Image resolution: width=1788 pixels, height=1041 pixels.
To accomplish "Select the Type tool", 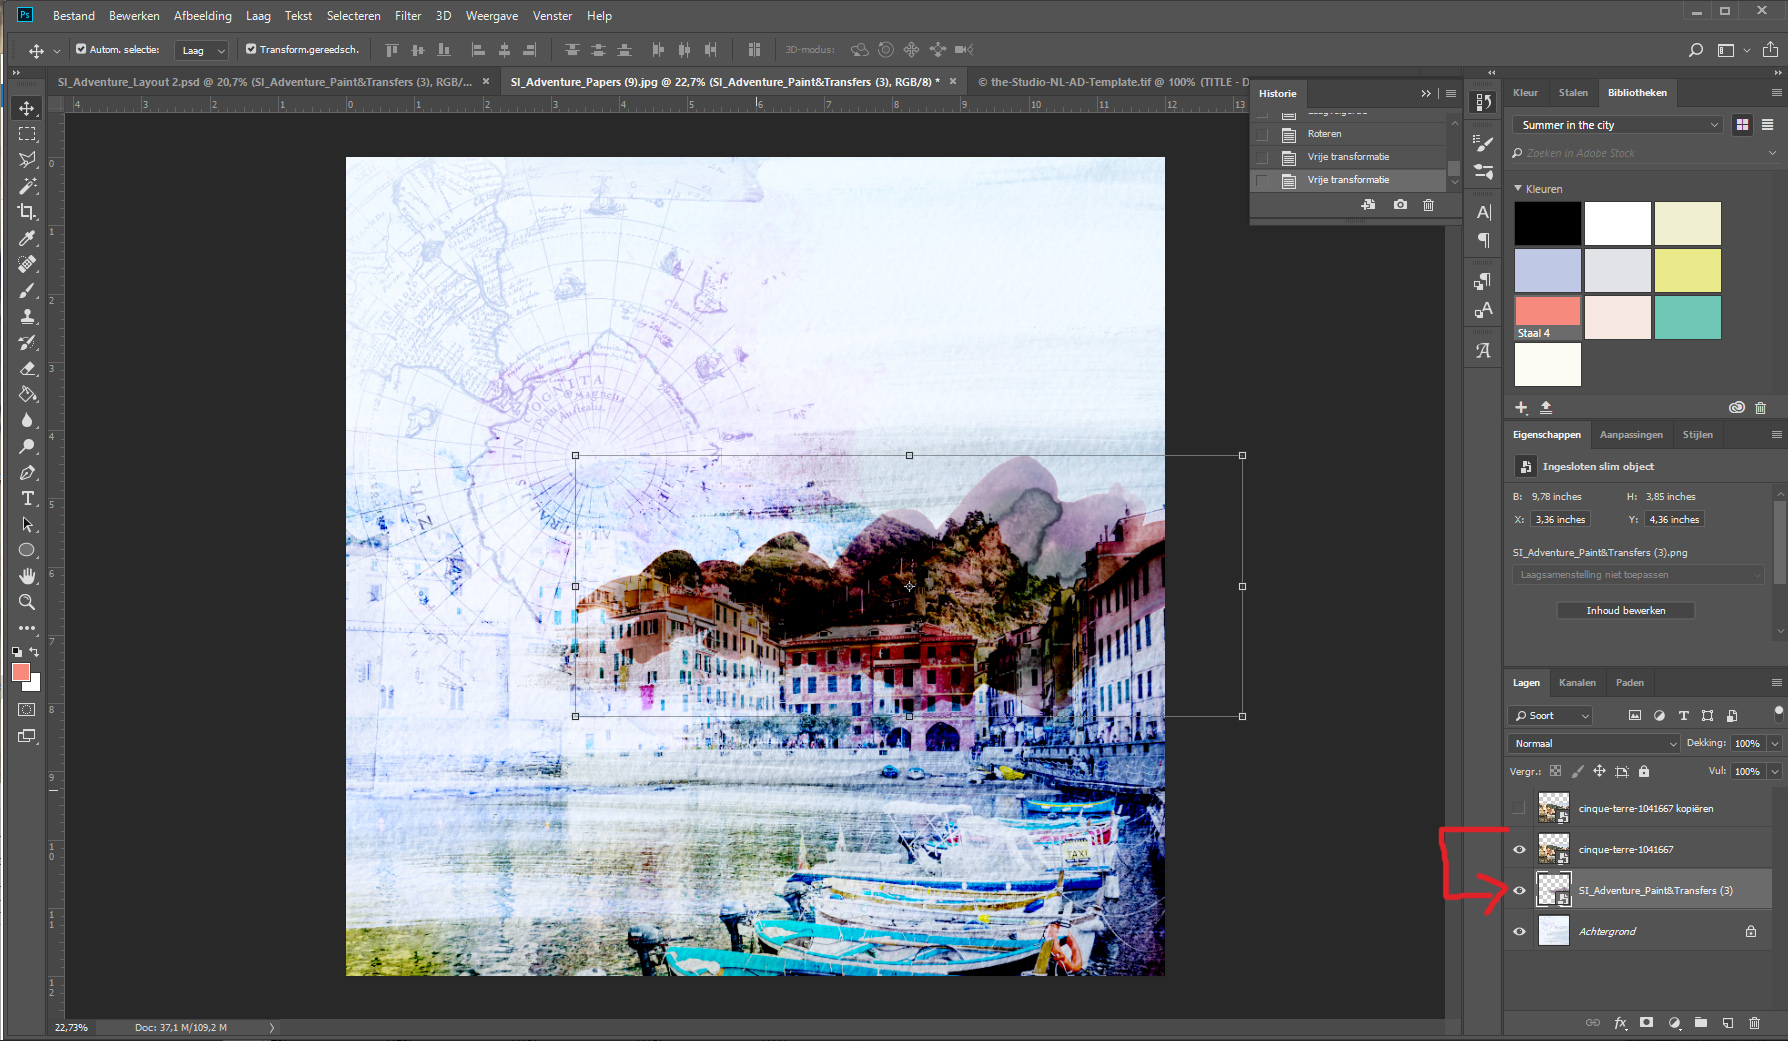I will pyautogui.click(x=27, y=498).
